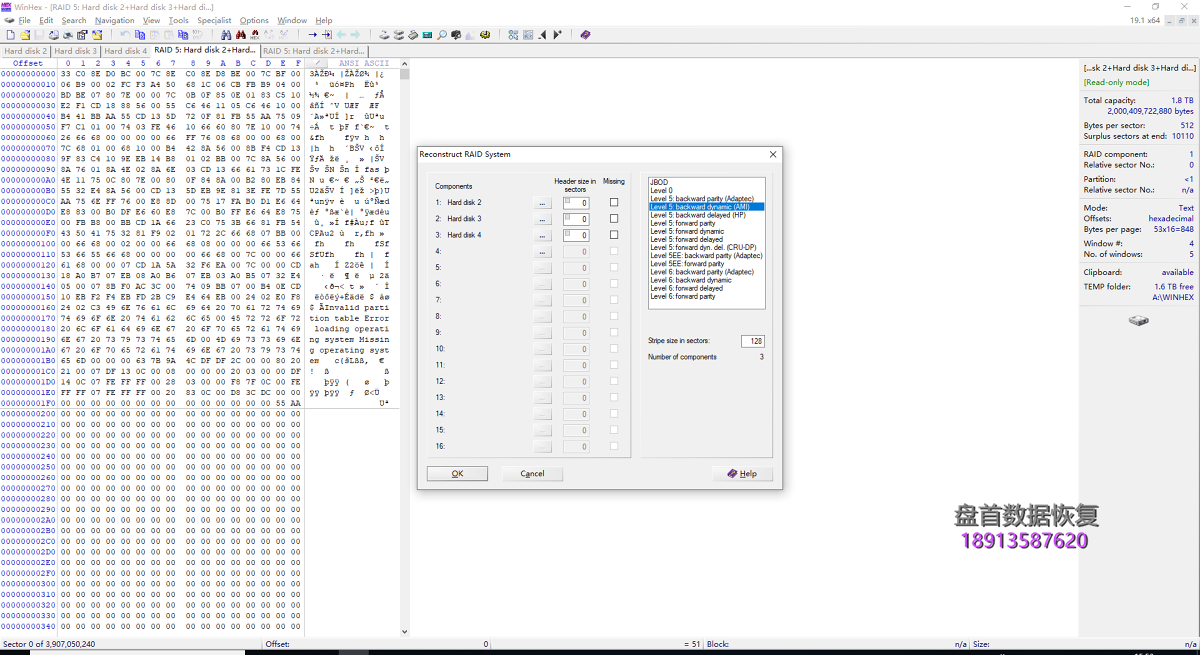
Task: Select Level 0 in RAID list
Action: coord(706,190)
